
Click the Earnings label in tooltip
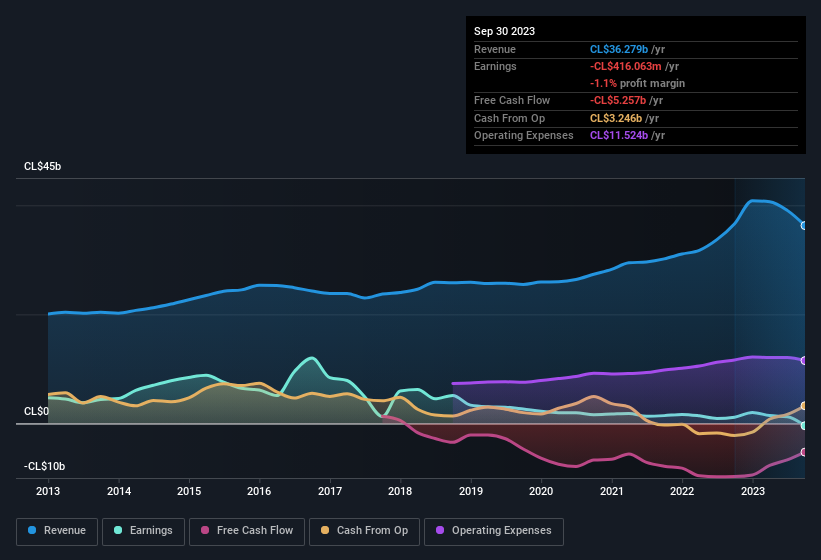495,66
